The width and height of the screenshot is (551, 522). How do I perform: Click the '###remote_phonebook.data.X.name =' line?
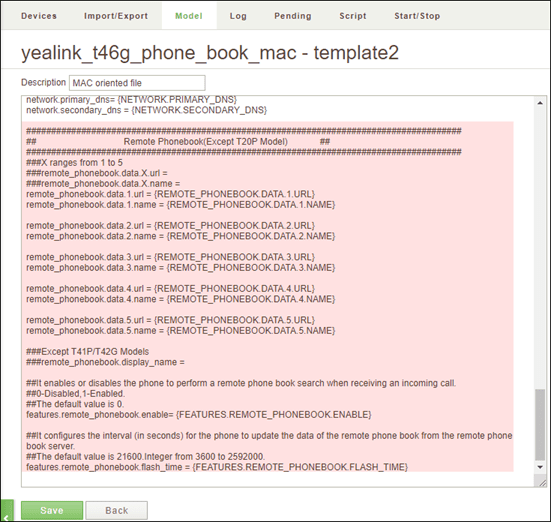click(x=103, y=184)
